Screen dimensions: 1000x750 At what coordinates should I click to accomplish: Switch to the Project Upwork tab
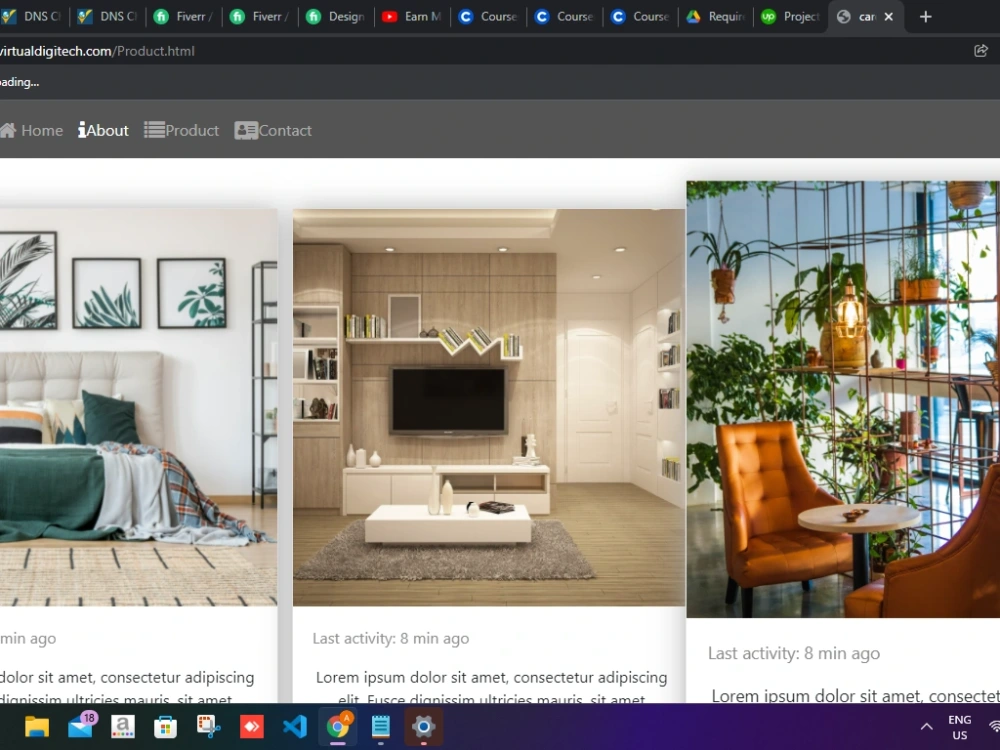(791, 17)
